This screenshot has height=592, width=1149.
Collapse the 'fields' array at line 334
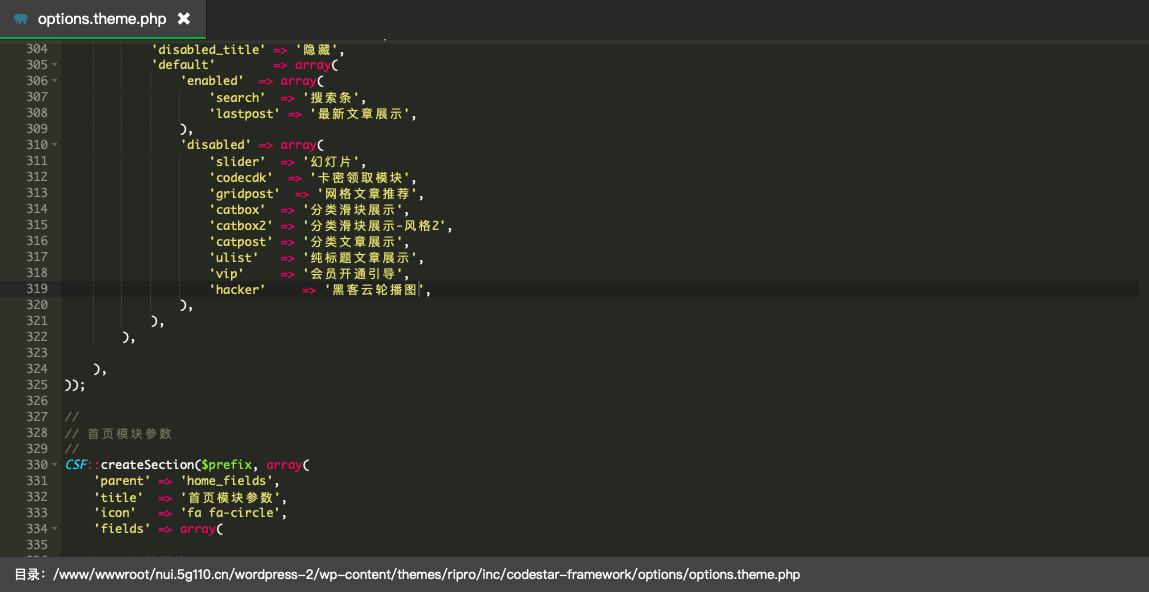[x=54, y=529]
